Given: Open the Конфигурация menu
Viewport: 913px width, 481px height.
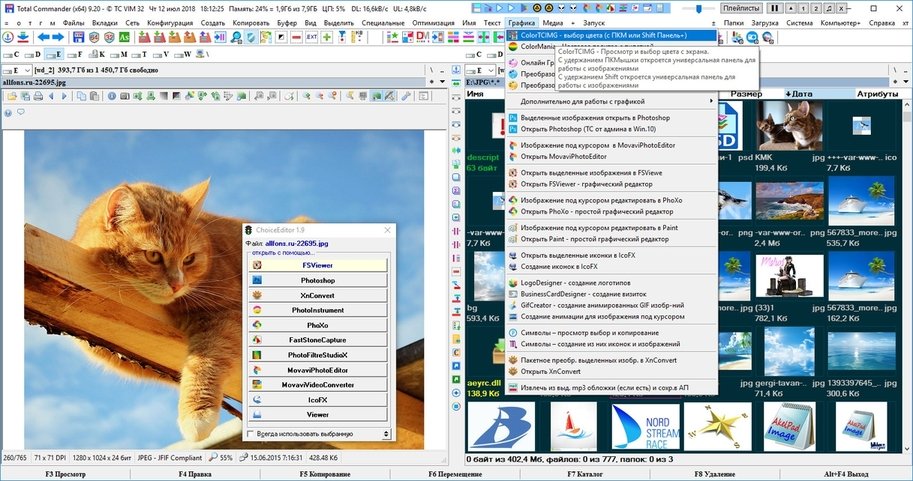Looking at the screenshot, I should pos(170,23).
